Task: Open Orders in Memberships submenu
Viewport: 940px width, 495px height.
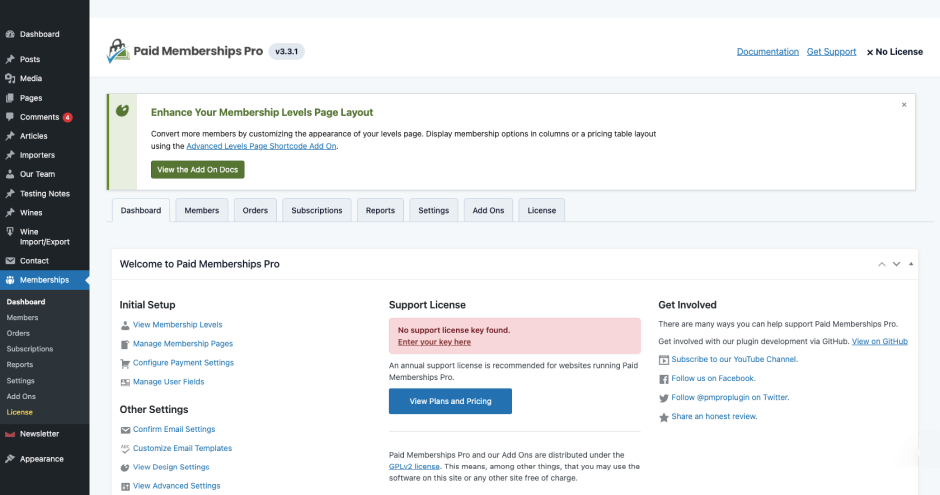Action: [18, 333]
